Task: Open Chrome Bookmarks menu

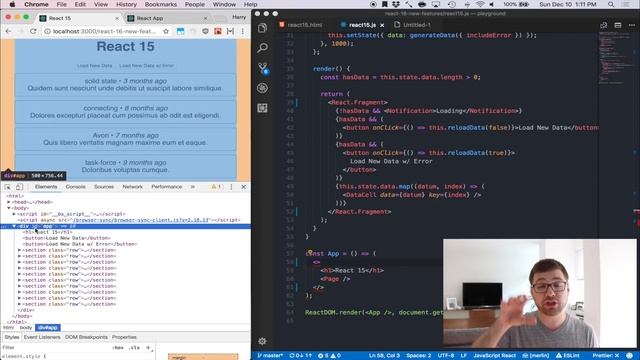Action: coord(161,4)
